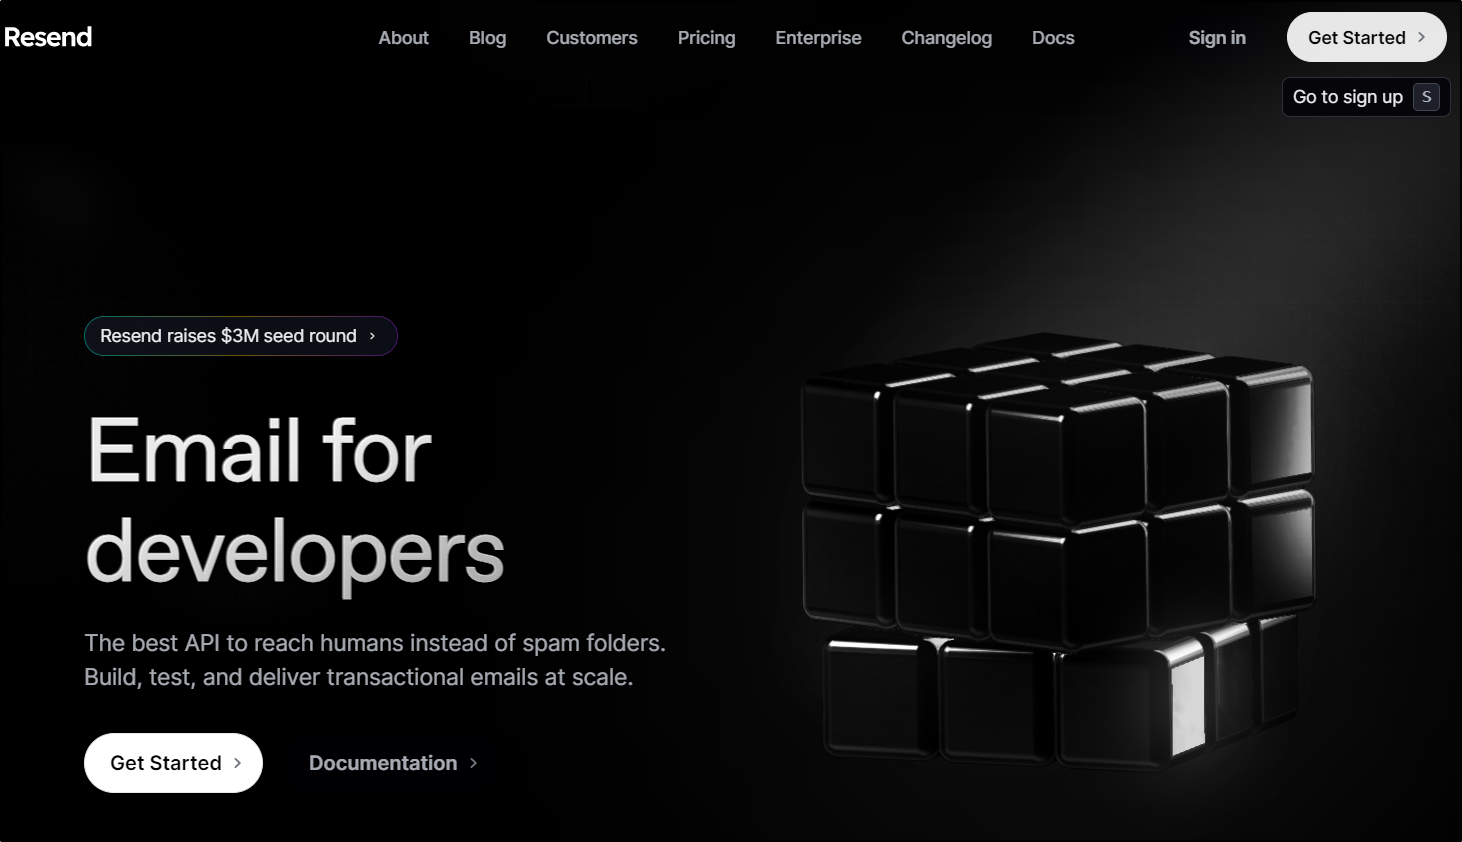Open the Customers page
This screenshot has height=842, width=1462.
pyautogui.click(x=591, y=38)
